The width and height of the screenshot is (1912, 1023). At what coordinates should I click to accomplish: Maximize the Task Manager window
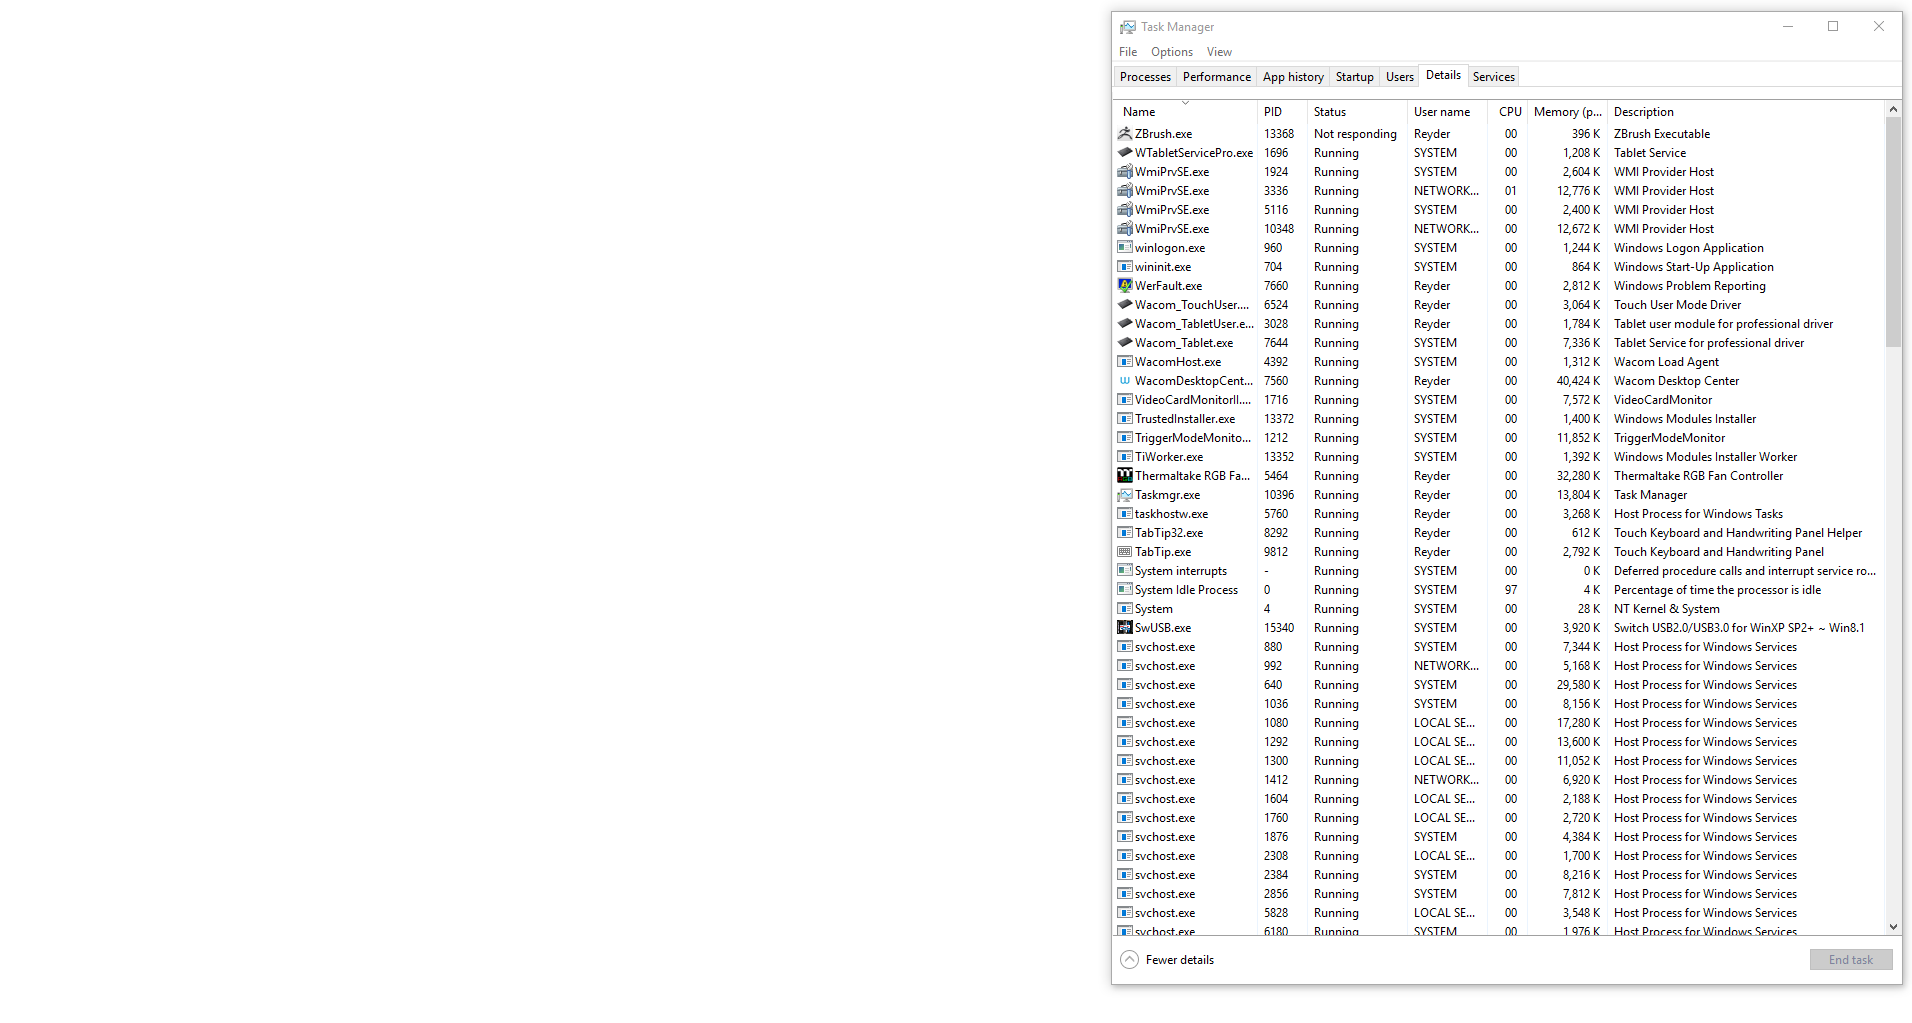[1833, 27]
